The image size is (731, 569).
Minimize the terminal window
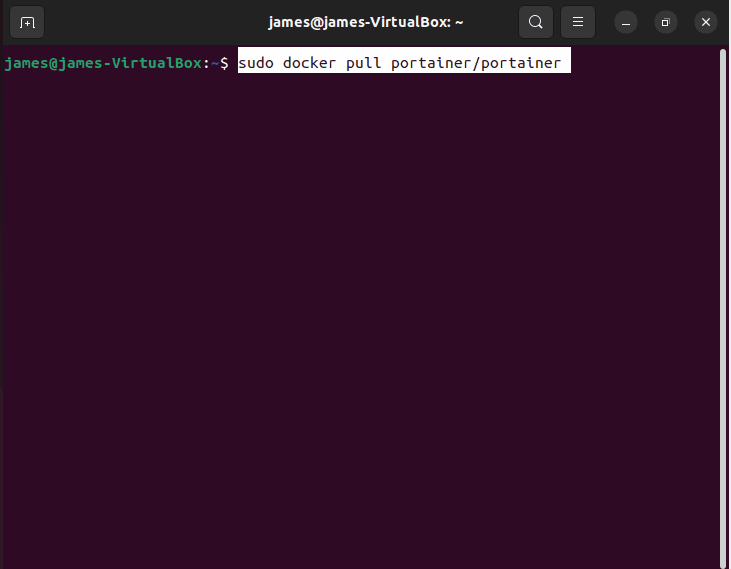(626, 22)
